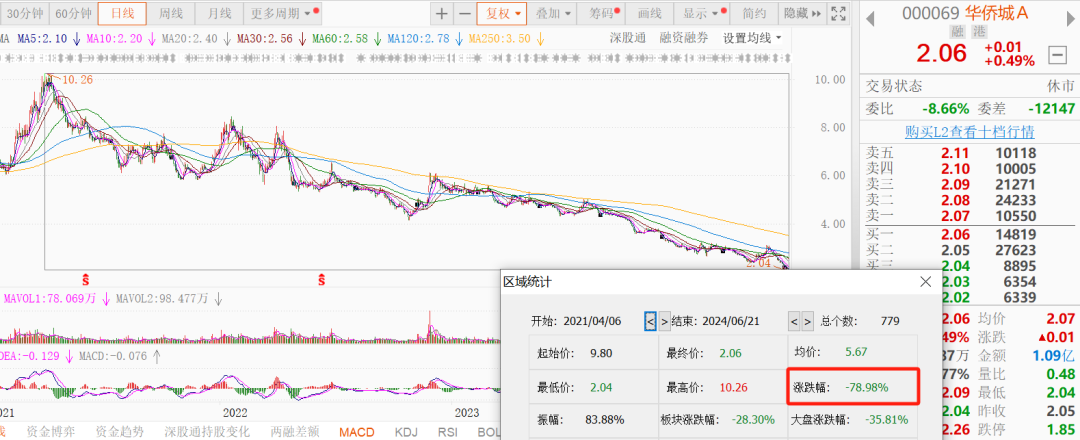Image resolution: width=1080 pixels, height=440 pixels.
Task: Click the plus zoom-in chart icon
Action: [442, 14]
